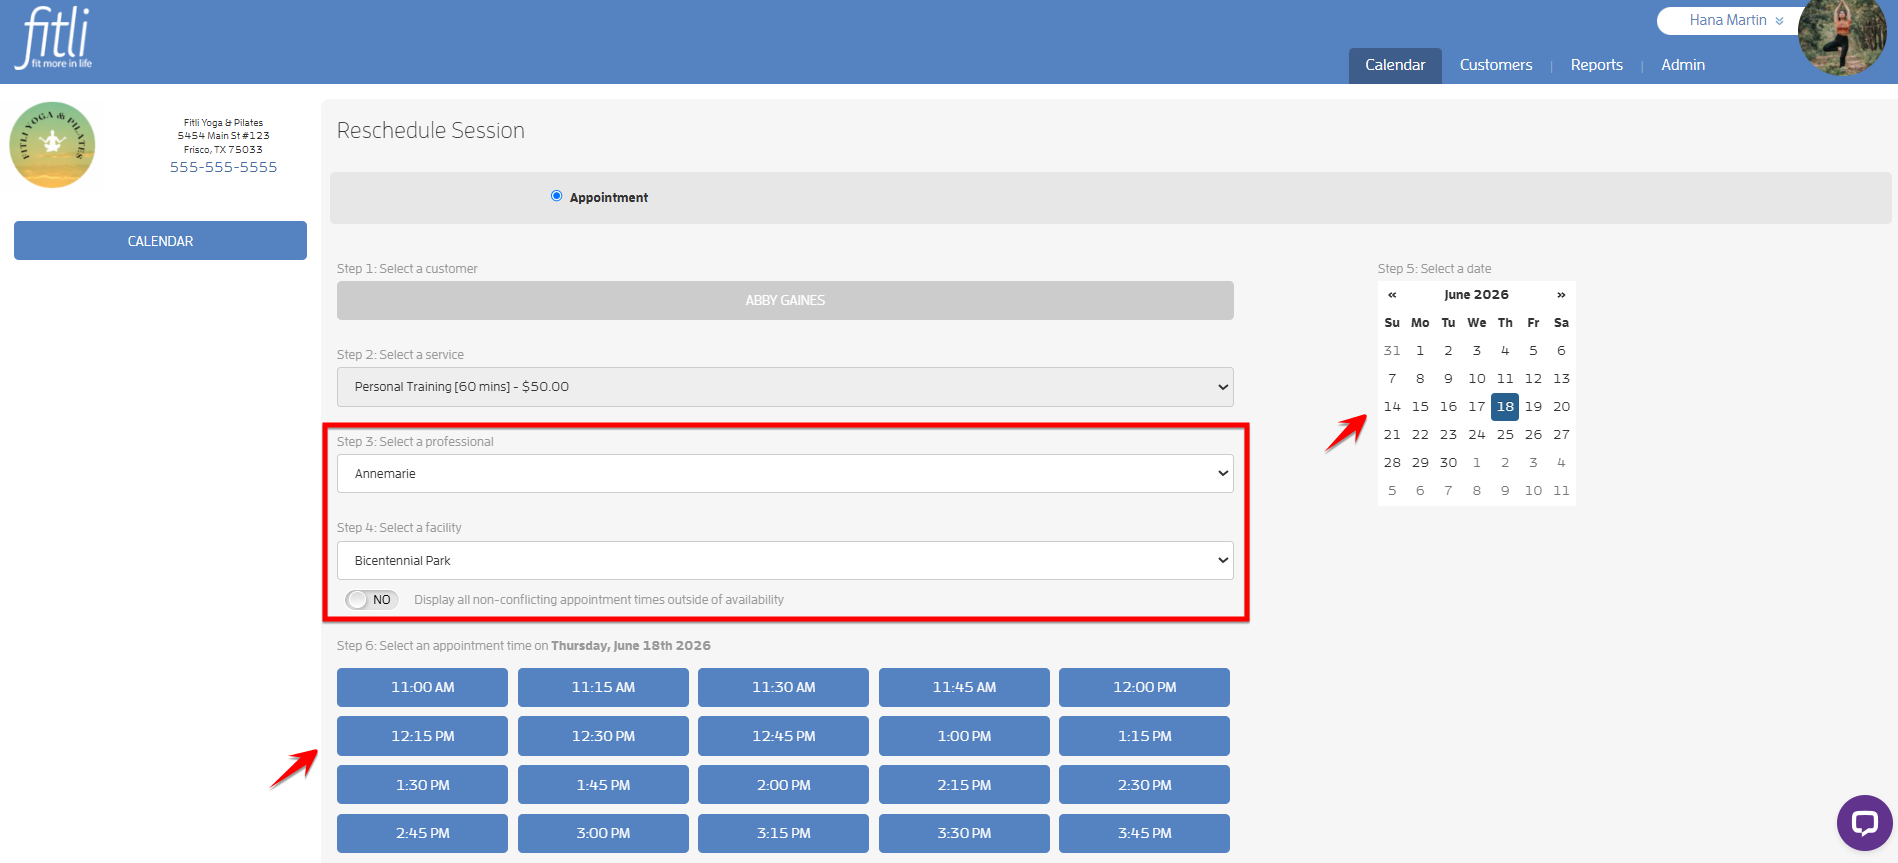Select the 2:45 PM time slot
Image resolution: width=1898 pixels, height=863 pixels.
pyautogui.click(x=422, y=833)
